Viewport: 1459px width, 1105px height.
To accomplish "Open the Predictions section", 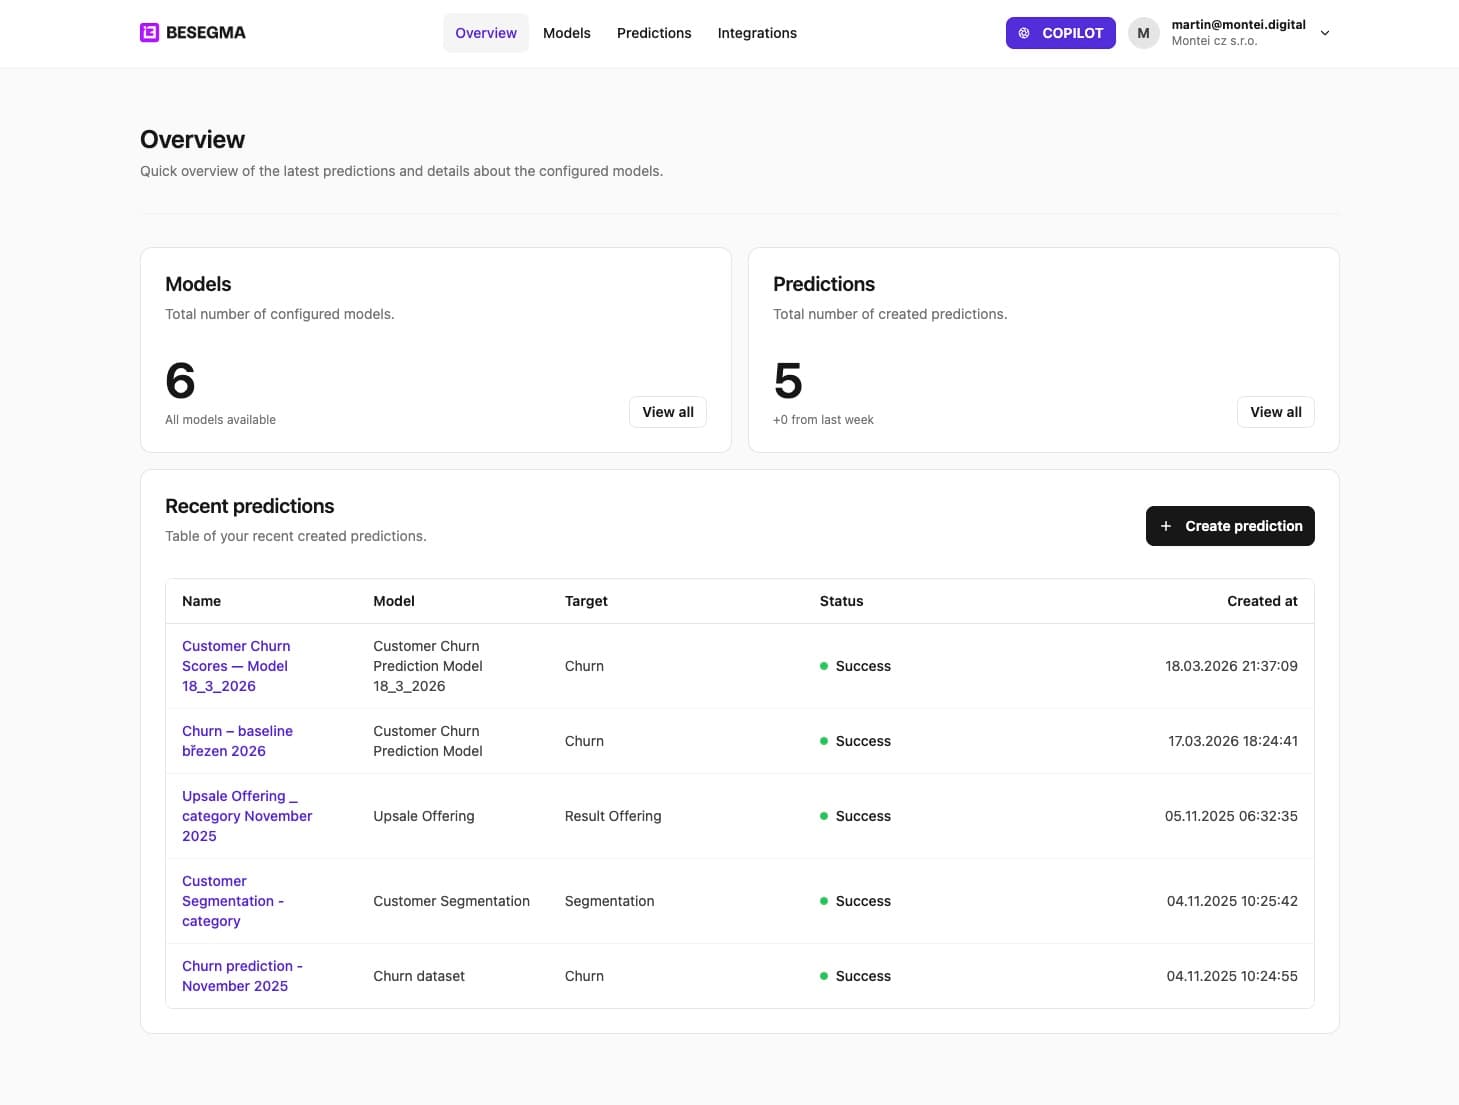I will pyautogui.click(x=654, y=32).
